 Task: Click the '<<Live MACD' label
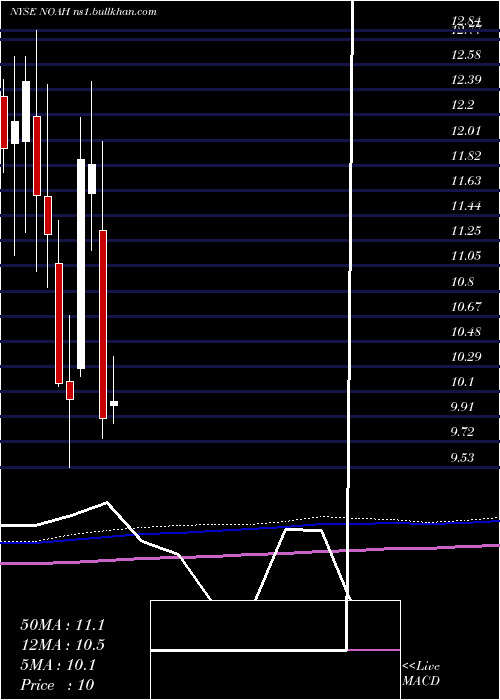pyautogui.click(x=421, y=674)
